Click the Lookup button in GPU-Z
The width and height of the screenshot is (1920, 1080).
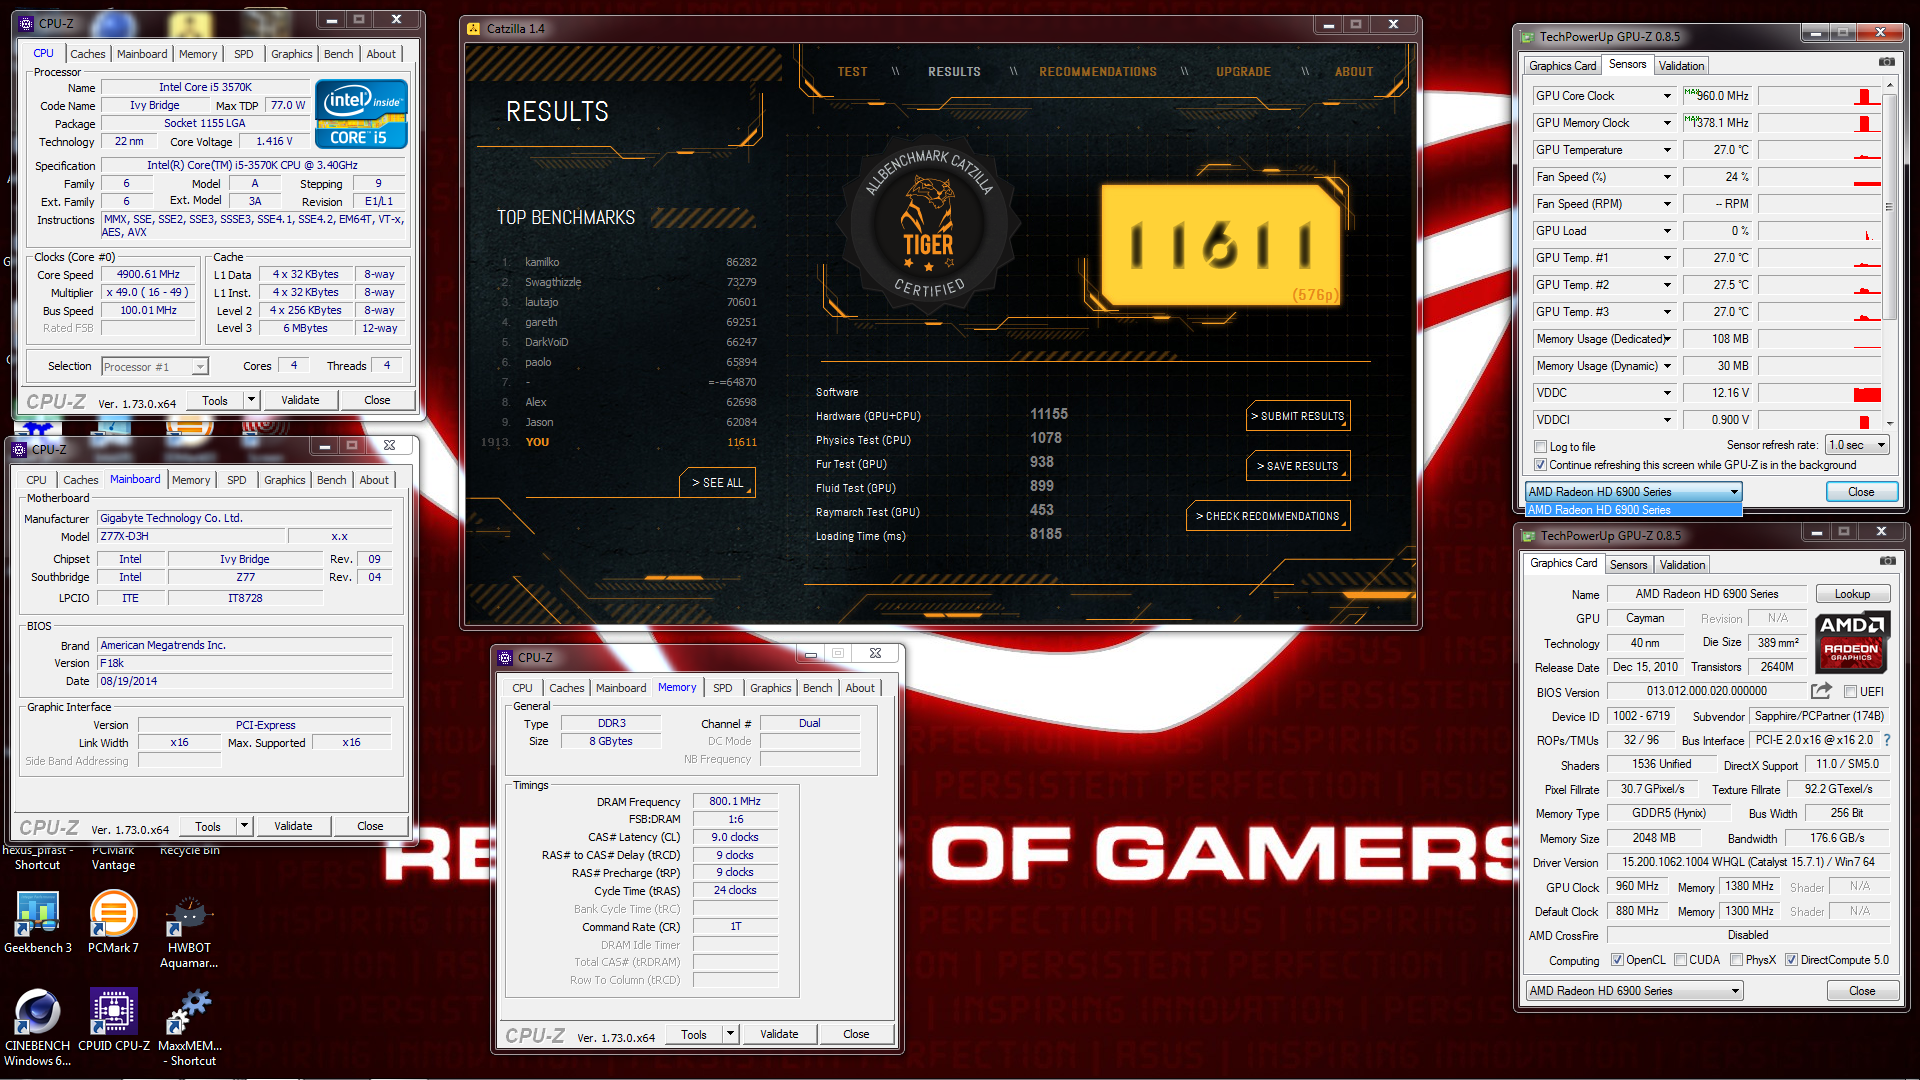point(1852,594)
